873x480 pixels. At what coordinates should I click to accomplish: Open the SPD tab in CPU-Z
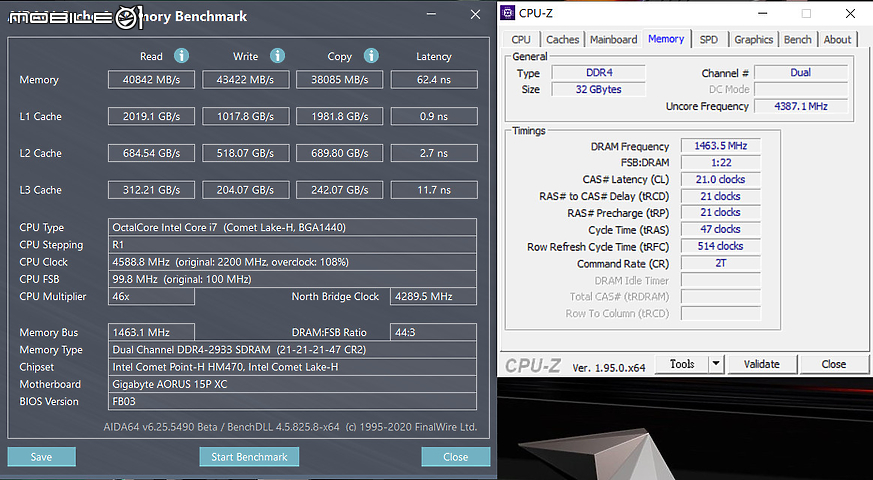[x=709, y=40]
